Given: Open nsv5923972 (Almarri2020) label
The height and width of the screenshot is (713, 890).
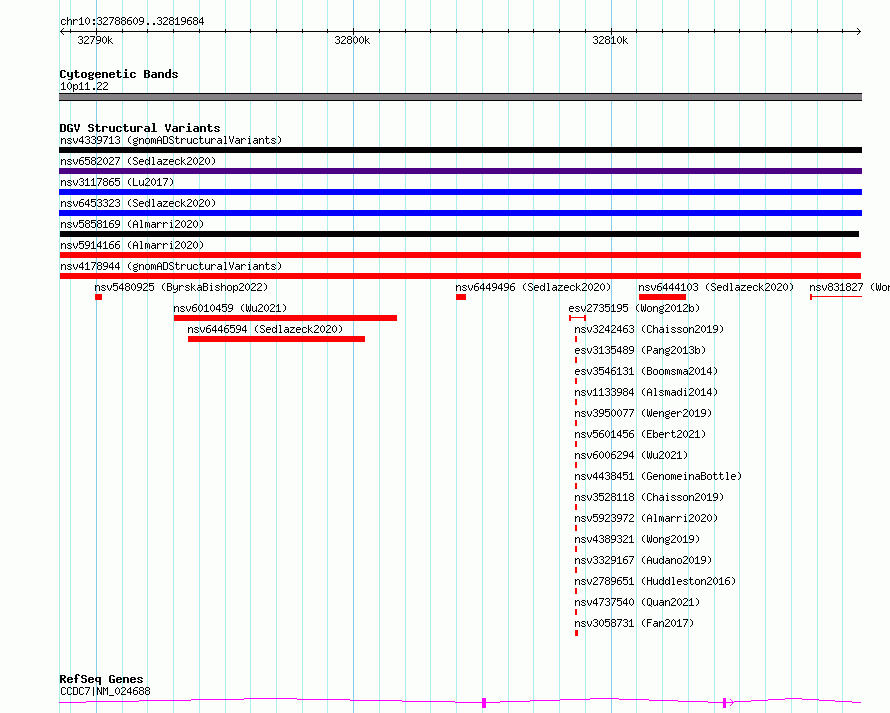Looking at the screenshot, I should [x=646, y=518].
